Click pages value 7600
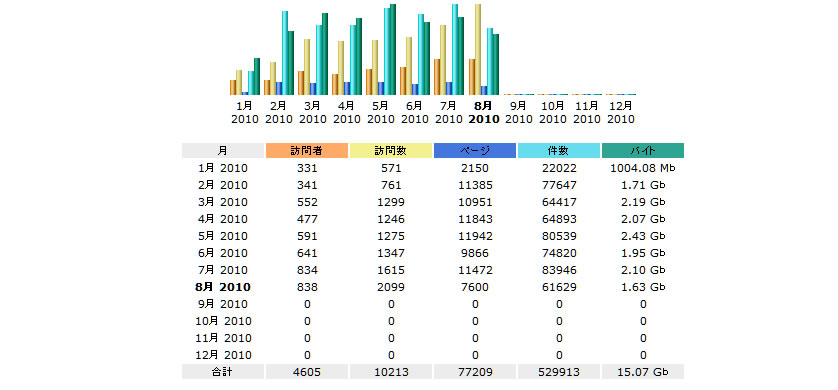 click(475, 287)
